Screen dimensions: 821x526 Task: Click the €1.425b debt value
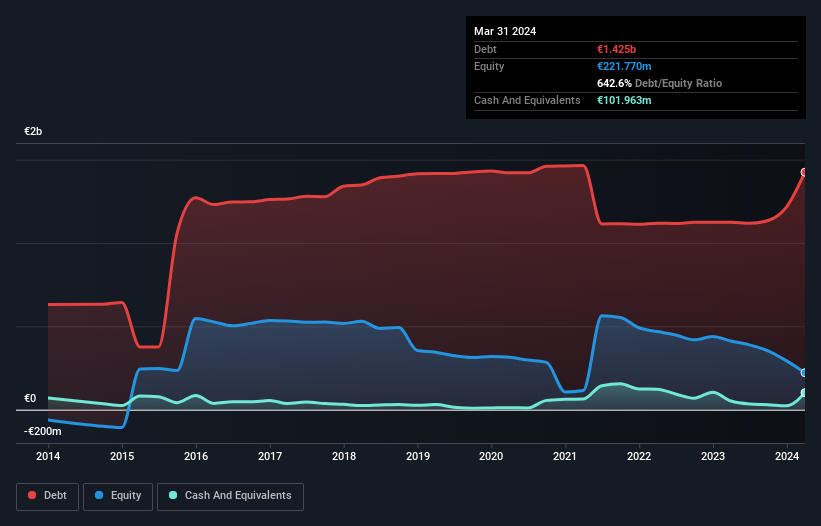coord(616,49)
